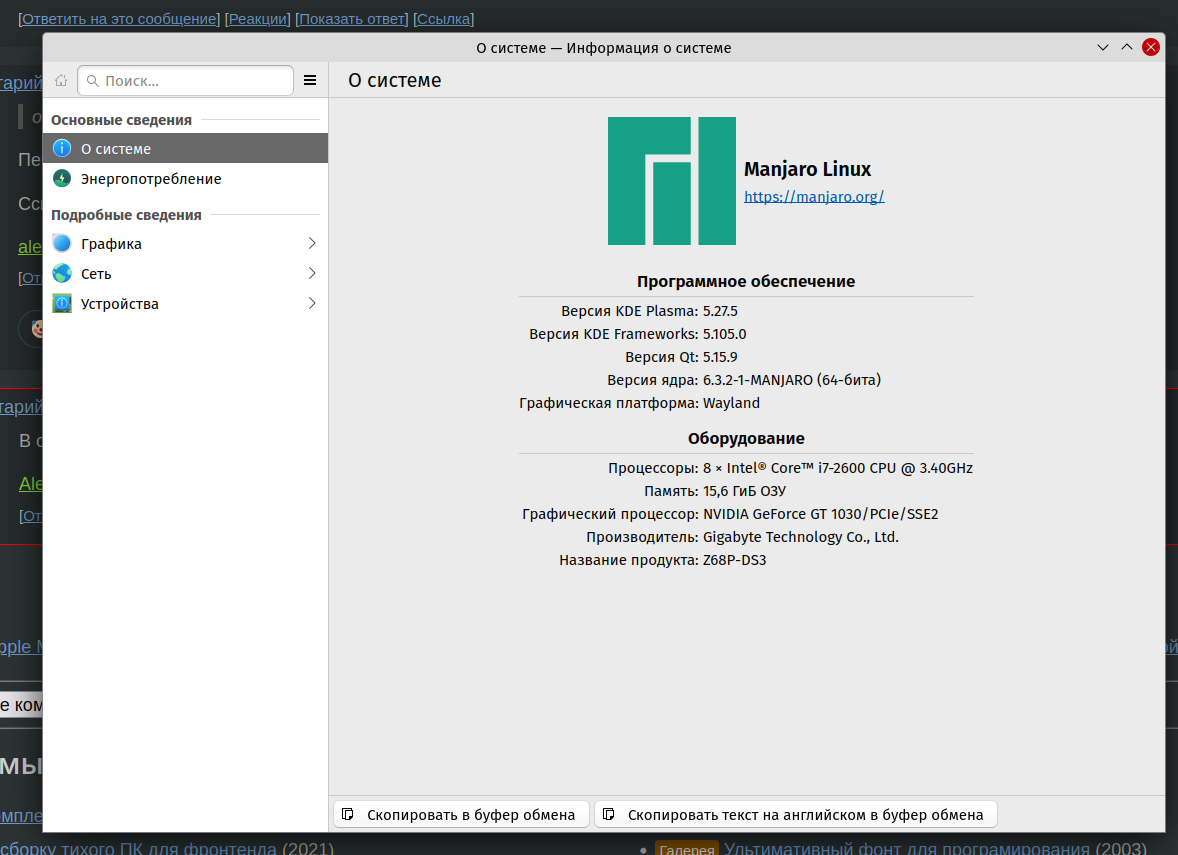Image resolution: width=1178 pixels, height=855 pixels.
Task: Click the KDE Frameworks version 5.105.0
Action: click(724, 334)
